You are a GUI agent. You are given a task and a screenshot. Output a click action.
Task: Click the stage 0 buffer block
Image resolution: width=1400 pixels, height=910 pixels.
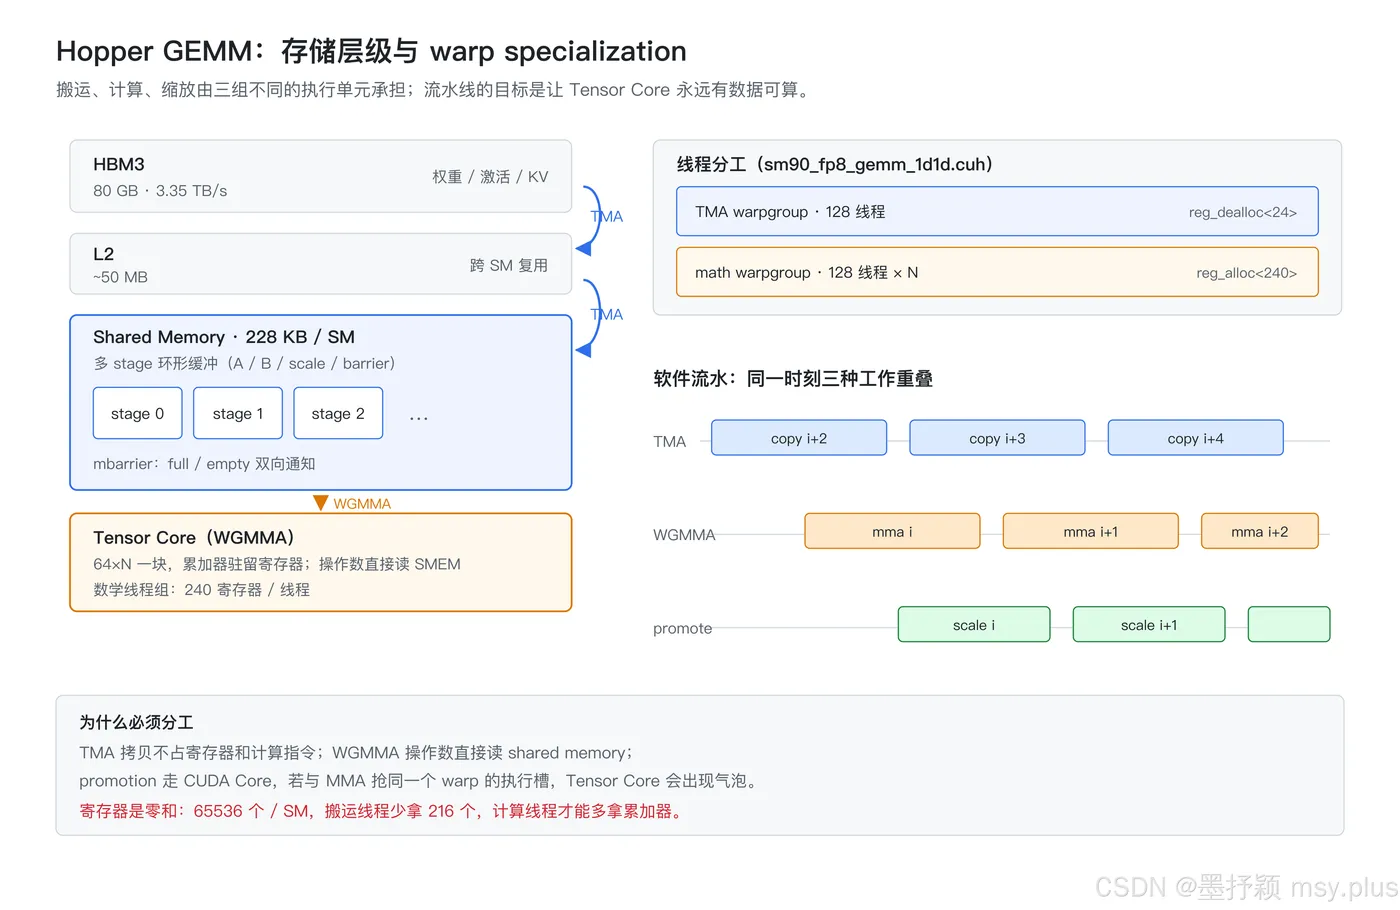point(138,413)
